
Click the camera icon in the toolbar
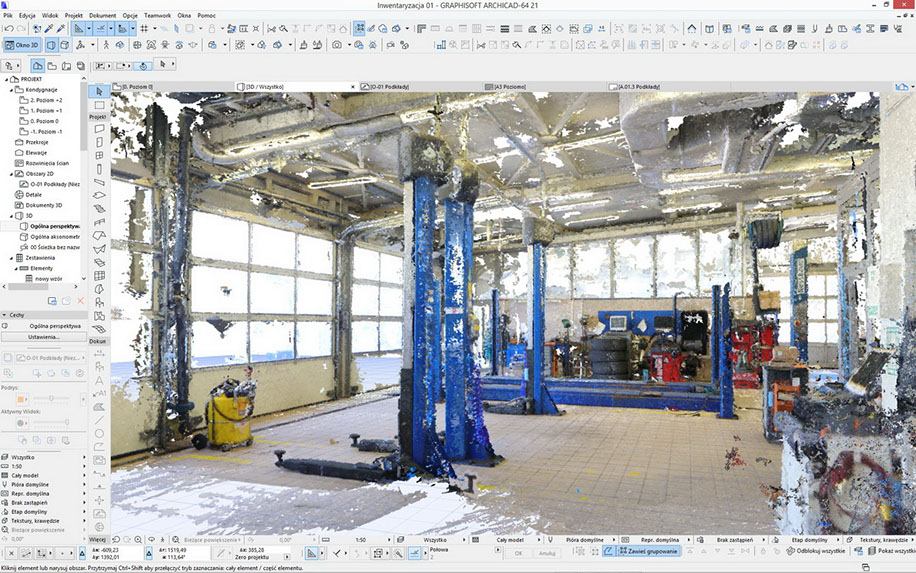click(338, 45)
